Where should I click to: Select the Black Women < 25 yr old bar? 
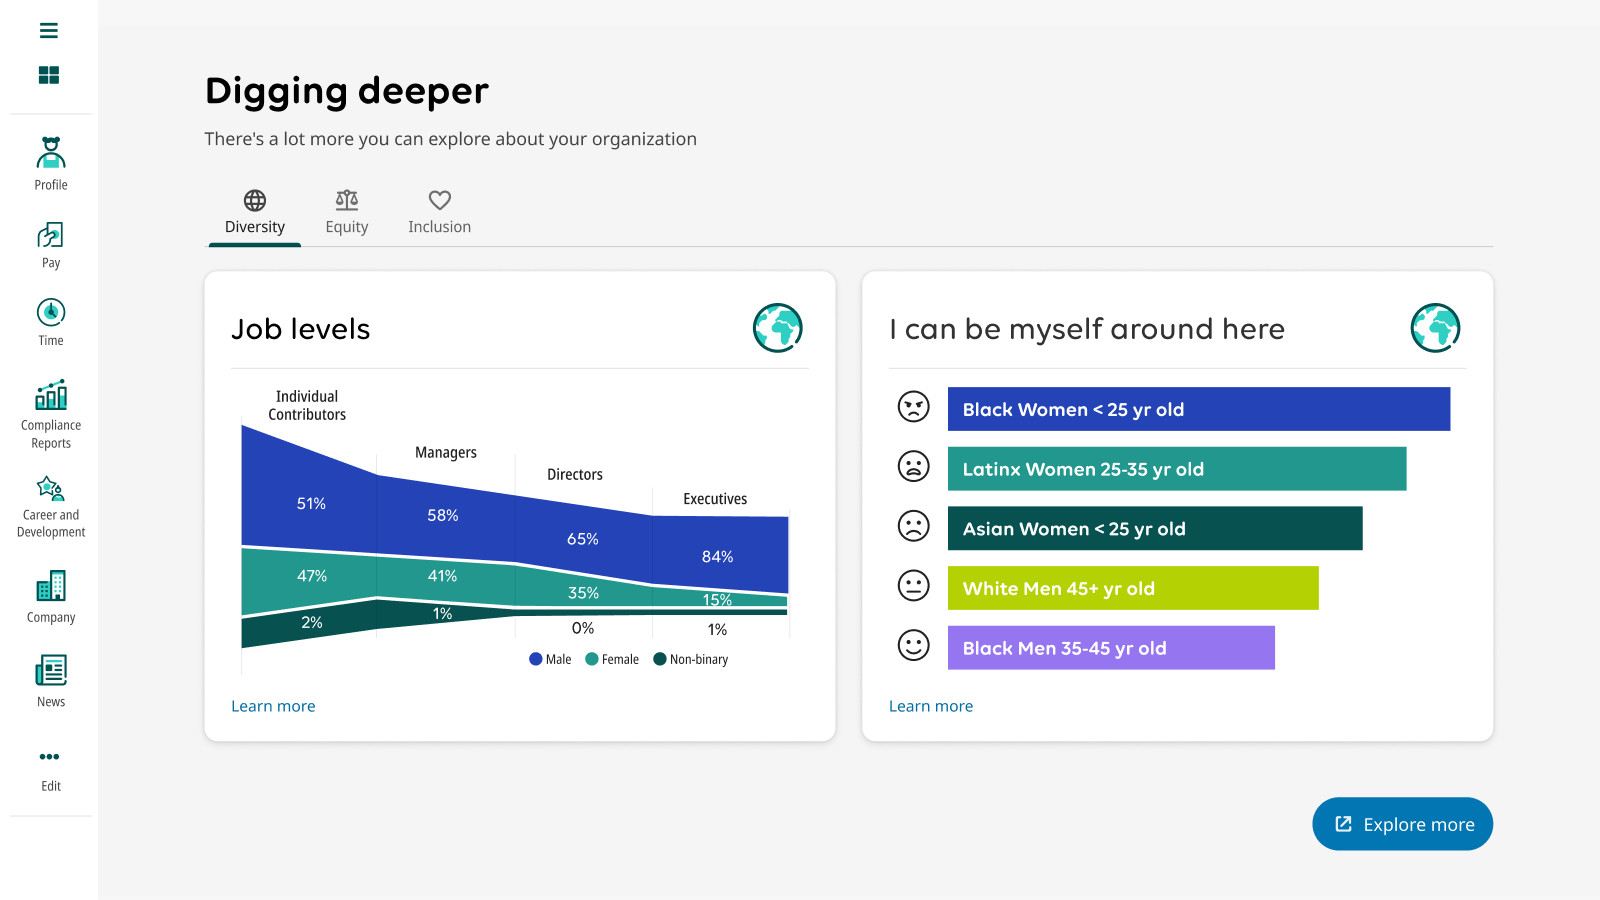pyautogui.click(x=1199, y=409)
